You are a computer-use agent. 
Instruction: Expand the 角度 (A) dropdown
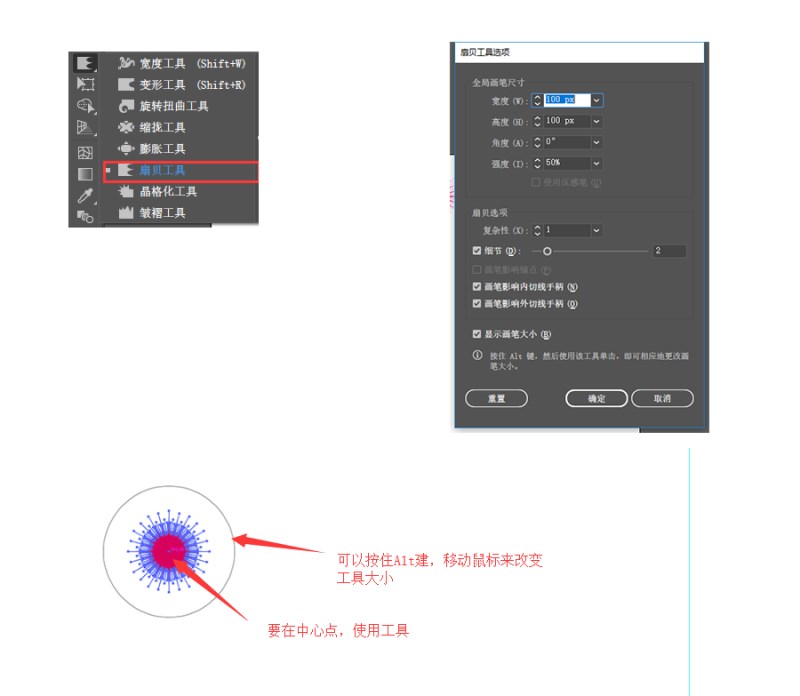(x=596, y=142)
